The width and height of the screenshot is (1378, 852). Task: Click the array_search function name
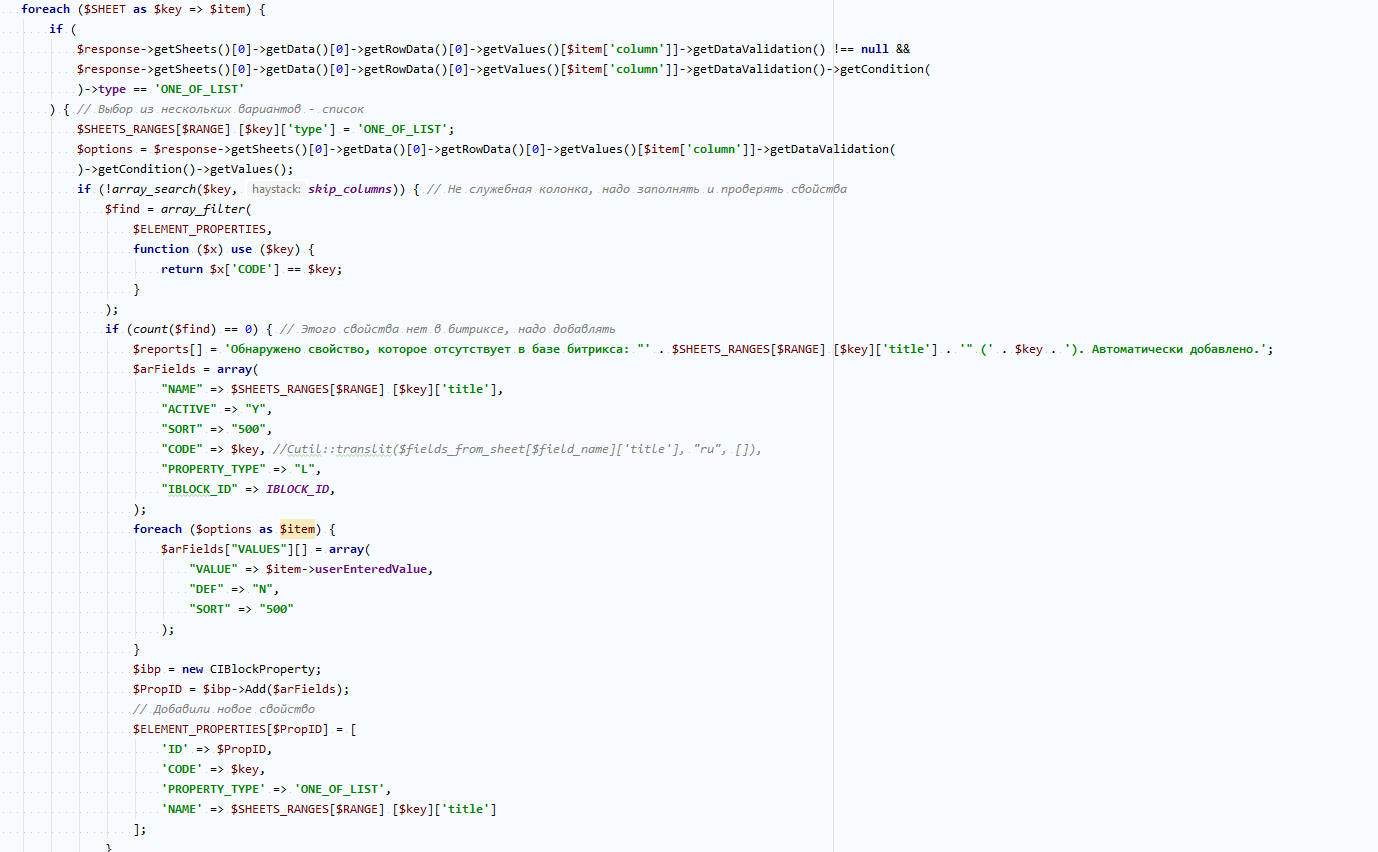tap(154, 189)
